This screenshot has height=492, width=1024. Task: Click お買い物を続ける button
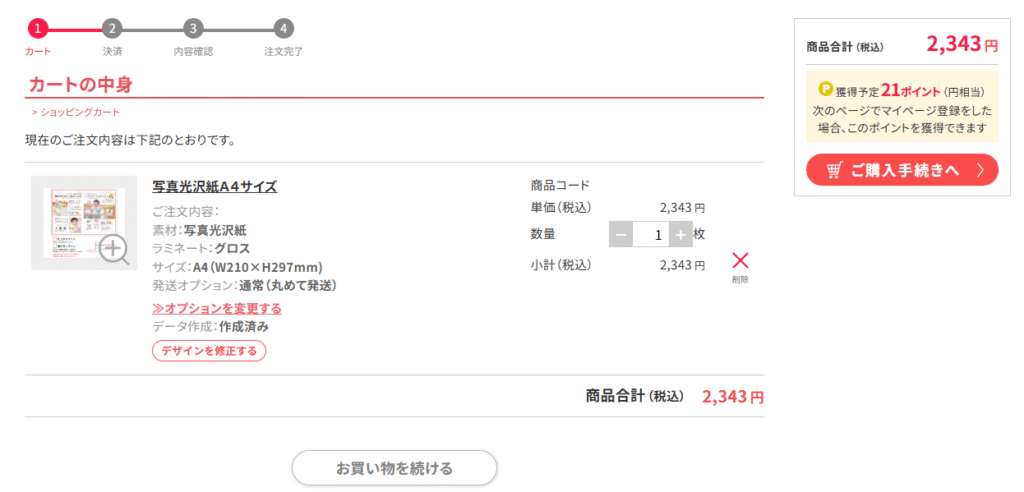(394, 468)
